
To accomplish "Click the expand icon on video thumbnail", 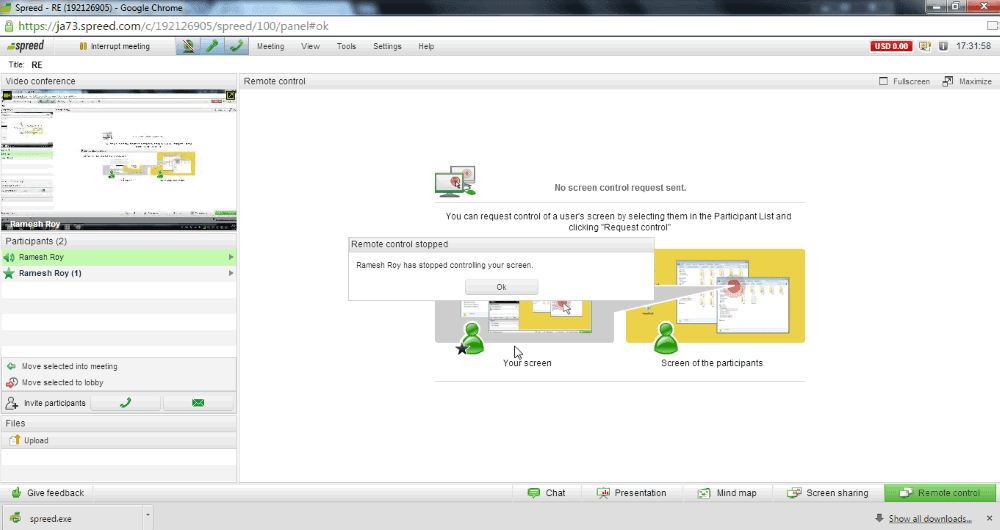I will pos(231,96).
